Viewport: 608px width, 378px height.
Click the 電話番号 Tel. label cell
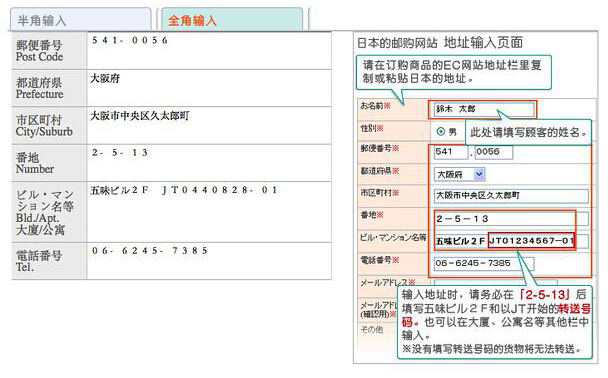[49, 261]
